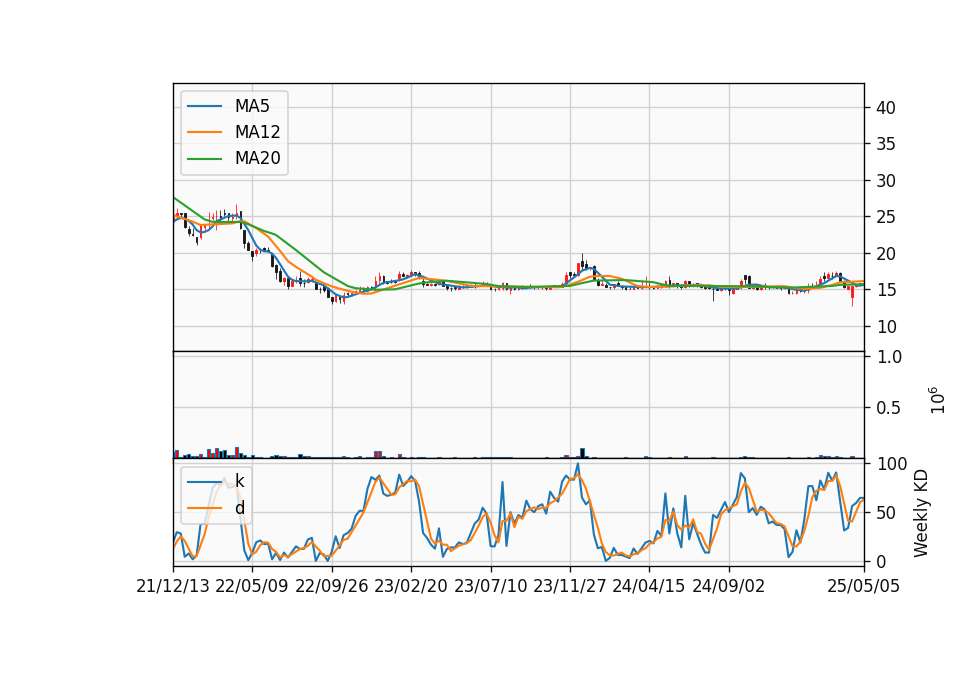Image resolution: width=960 pixels, height=690 pixels.
Task: Click the price axis value 40
Action: pyautogui.click(x=886, y=108)
